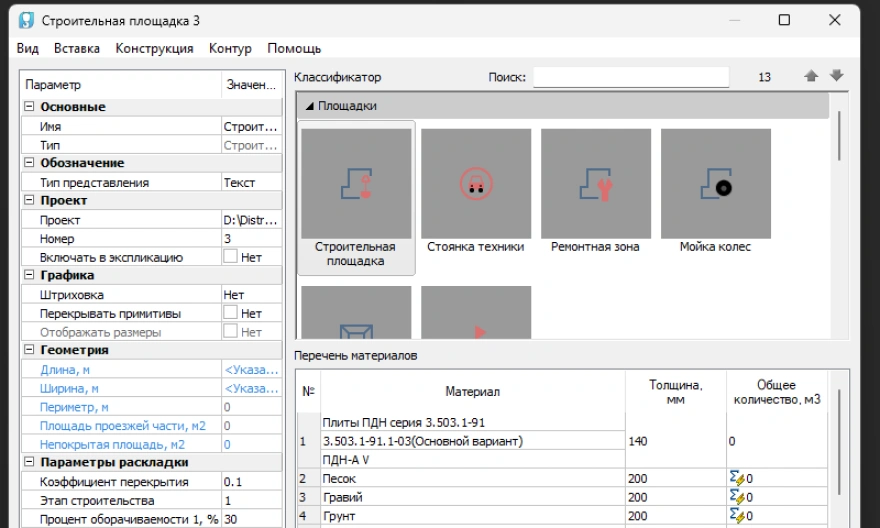The height and width of the screenshot is (528, 880).
Task: Click the Ширина, м parameter link
Action: click(x=69, y=388)
